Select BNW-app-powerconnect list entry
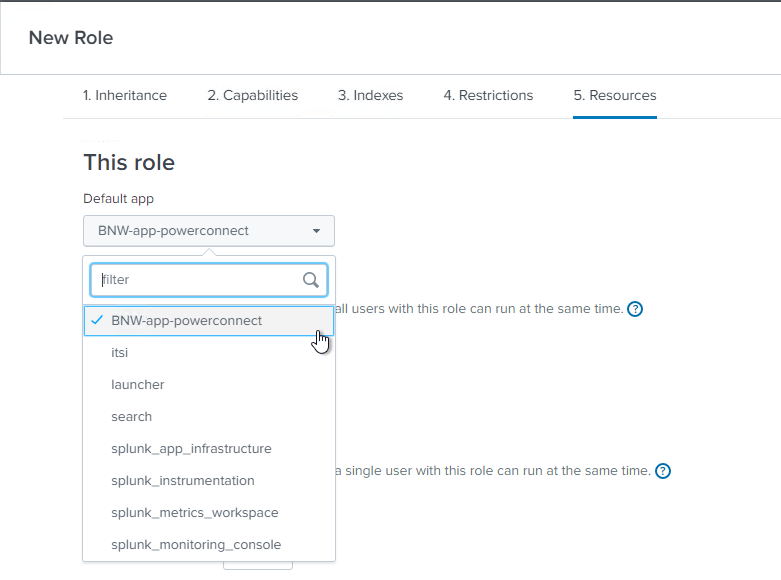Viewport: 781px width, 580px height. coord(187,321)
